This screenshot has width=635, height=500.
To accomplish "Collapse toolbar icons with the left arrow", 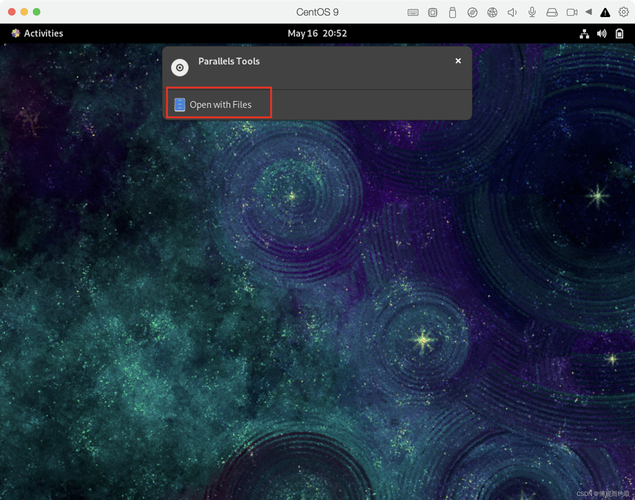I will (x=588, y=12).
